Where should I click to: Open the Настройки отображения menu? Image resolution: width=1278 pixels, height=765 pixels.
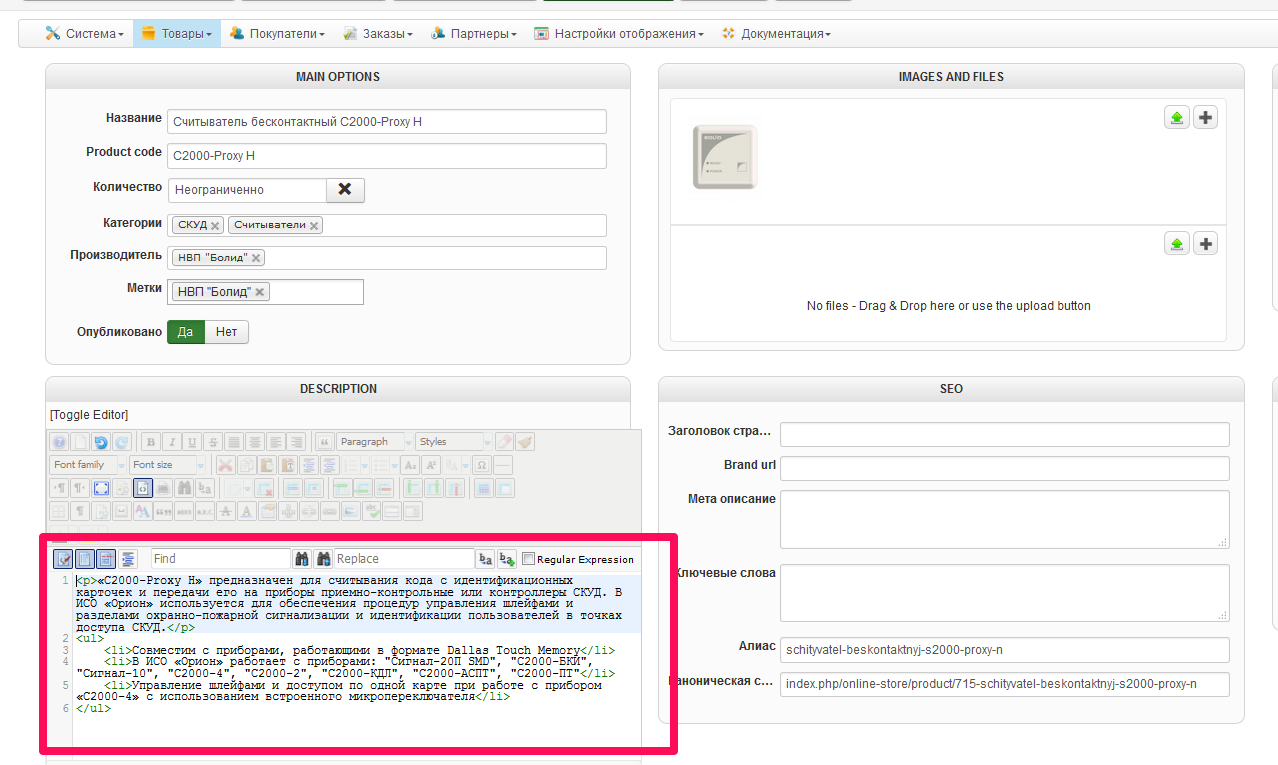click(619, 33)
